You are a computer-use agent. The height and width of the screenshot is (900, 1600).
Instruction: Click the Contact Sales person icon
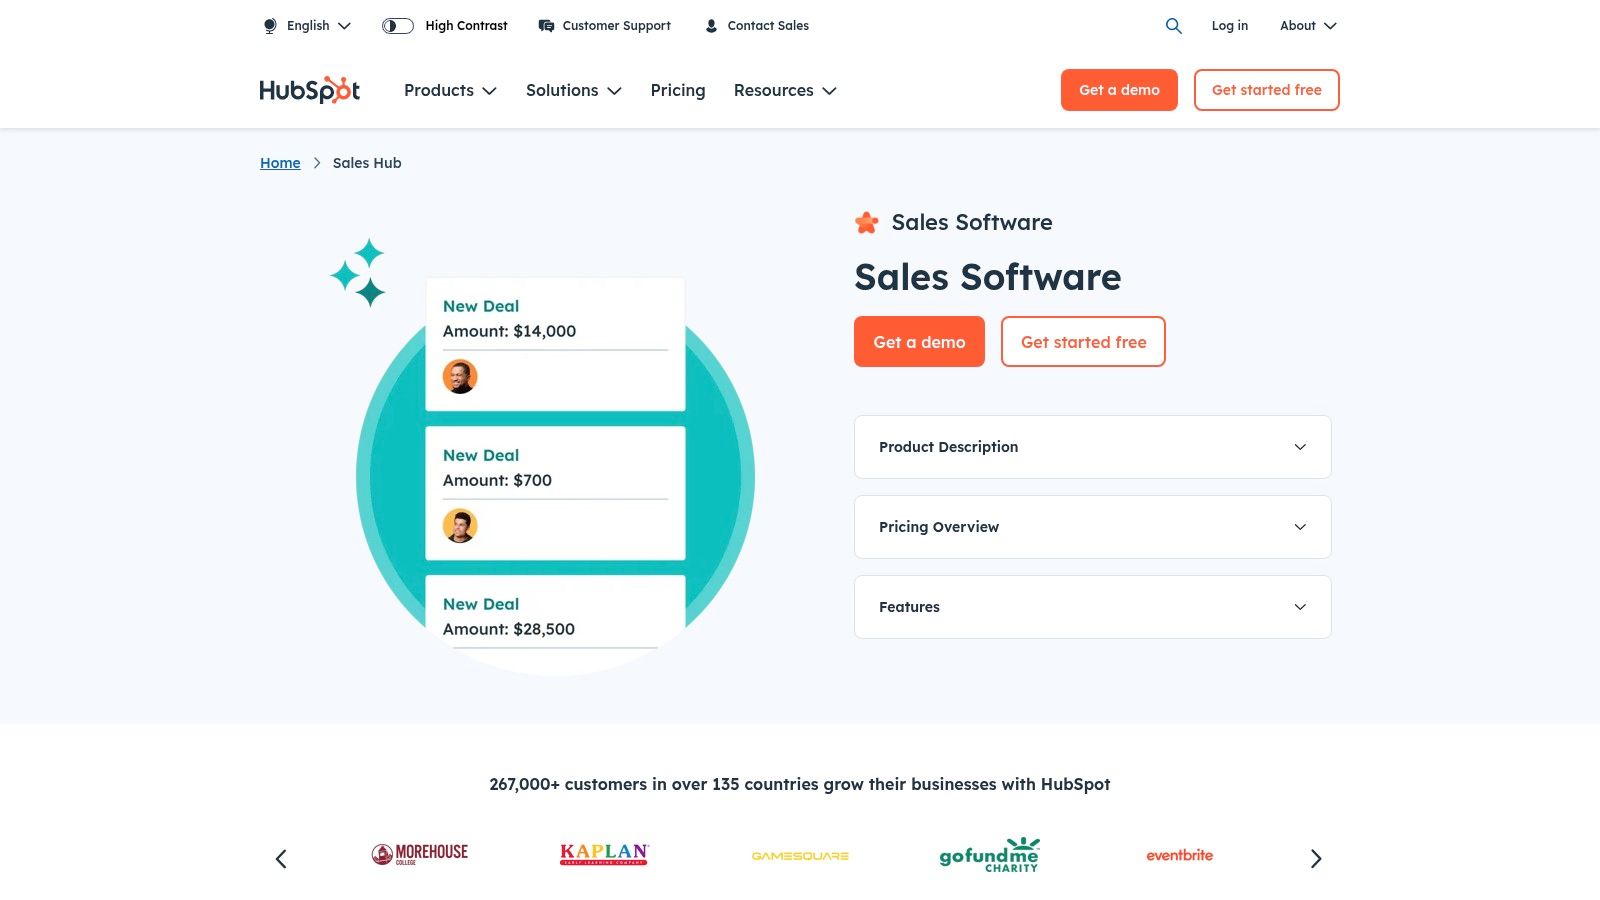pyautogui.click(x=711, y=25)
